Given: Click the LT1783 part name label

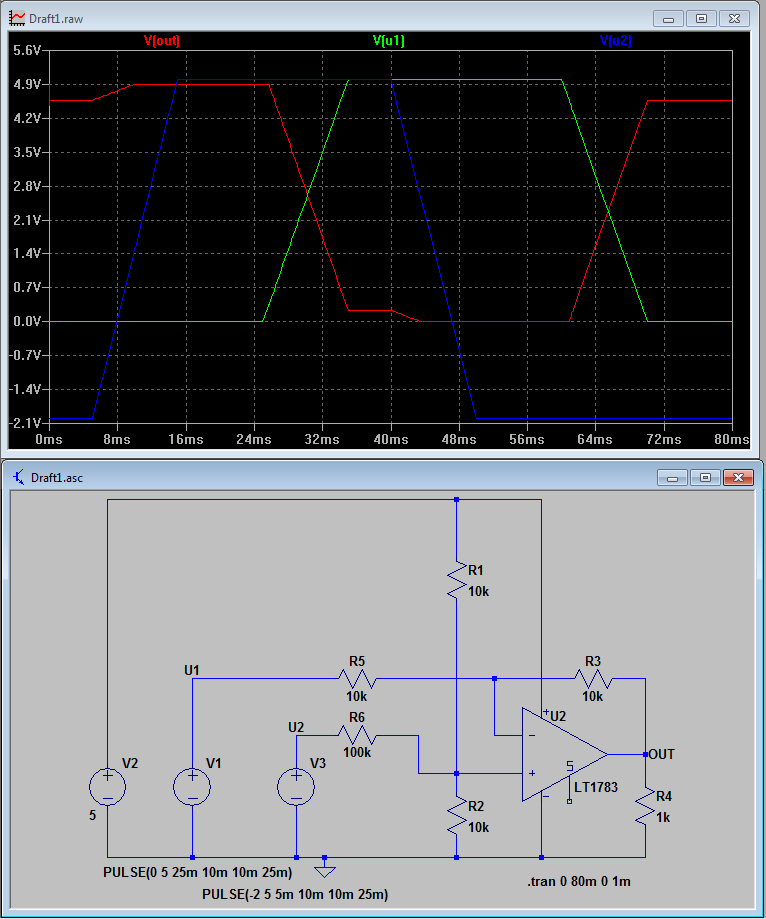Looking at the screenshot, I should tap(596, 787).
